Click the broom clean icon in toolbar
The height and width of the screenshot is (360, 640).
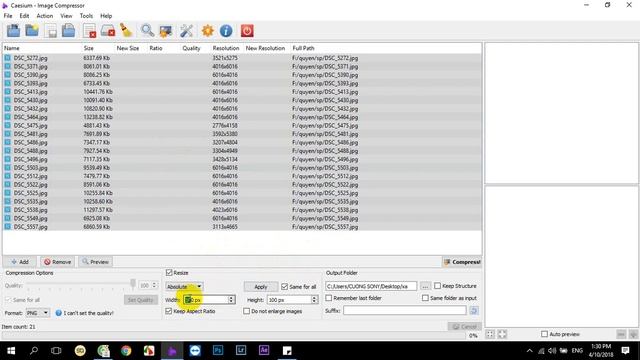126,31
